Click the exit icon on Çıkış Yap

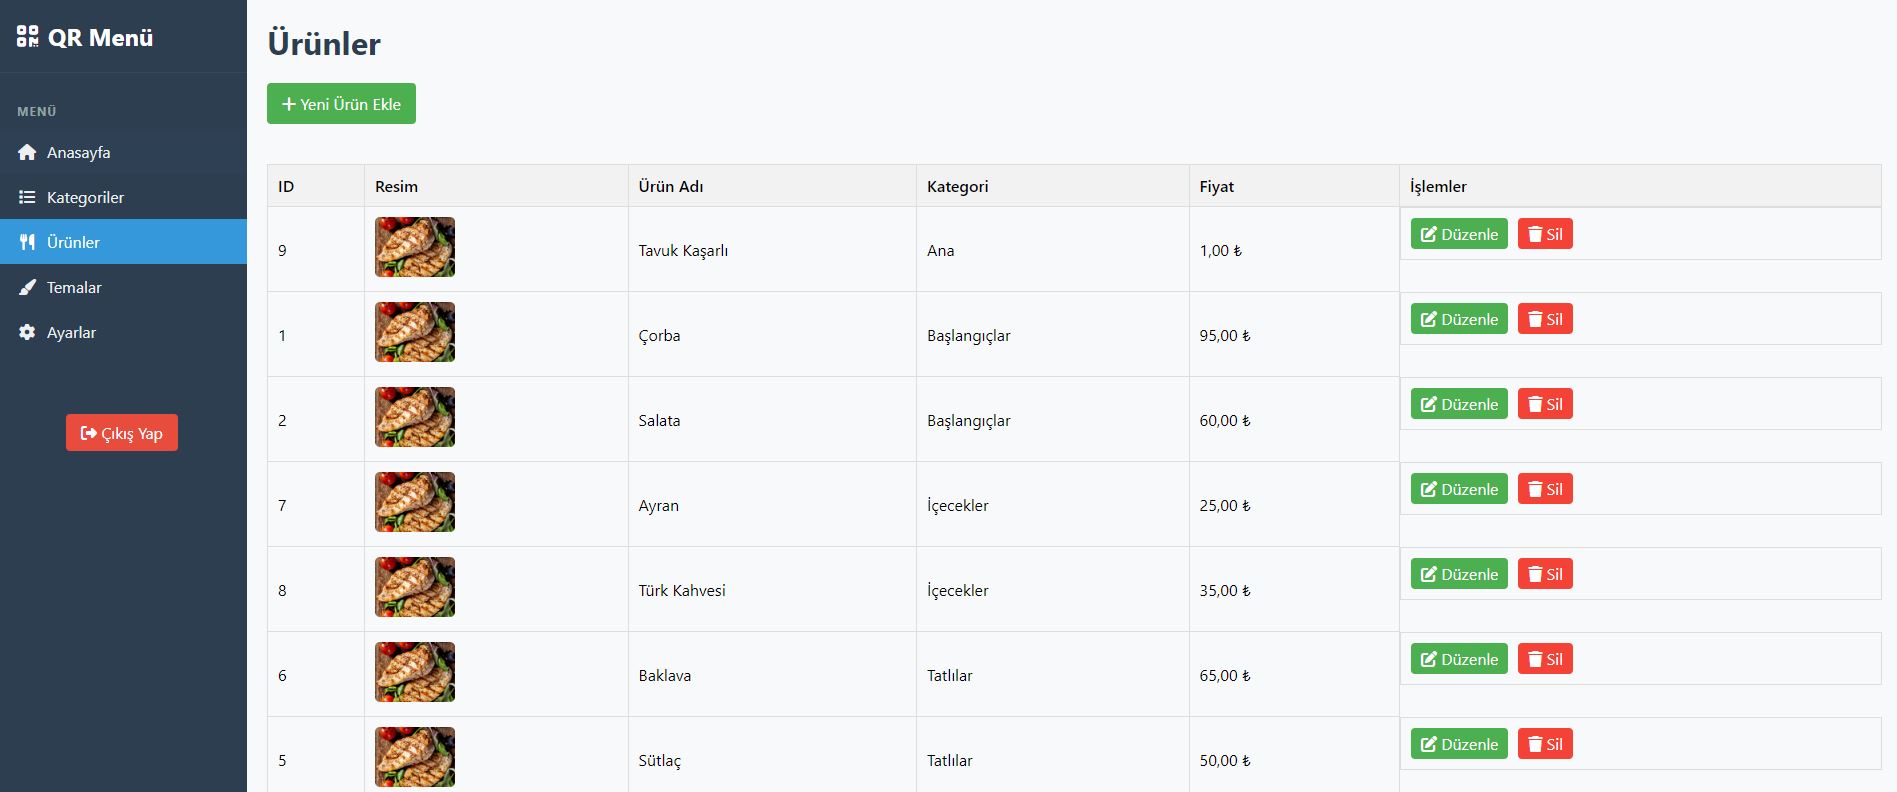[x=89, y=433]
